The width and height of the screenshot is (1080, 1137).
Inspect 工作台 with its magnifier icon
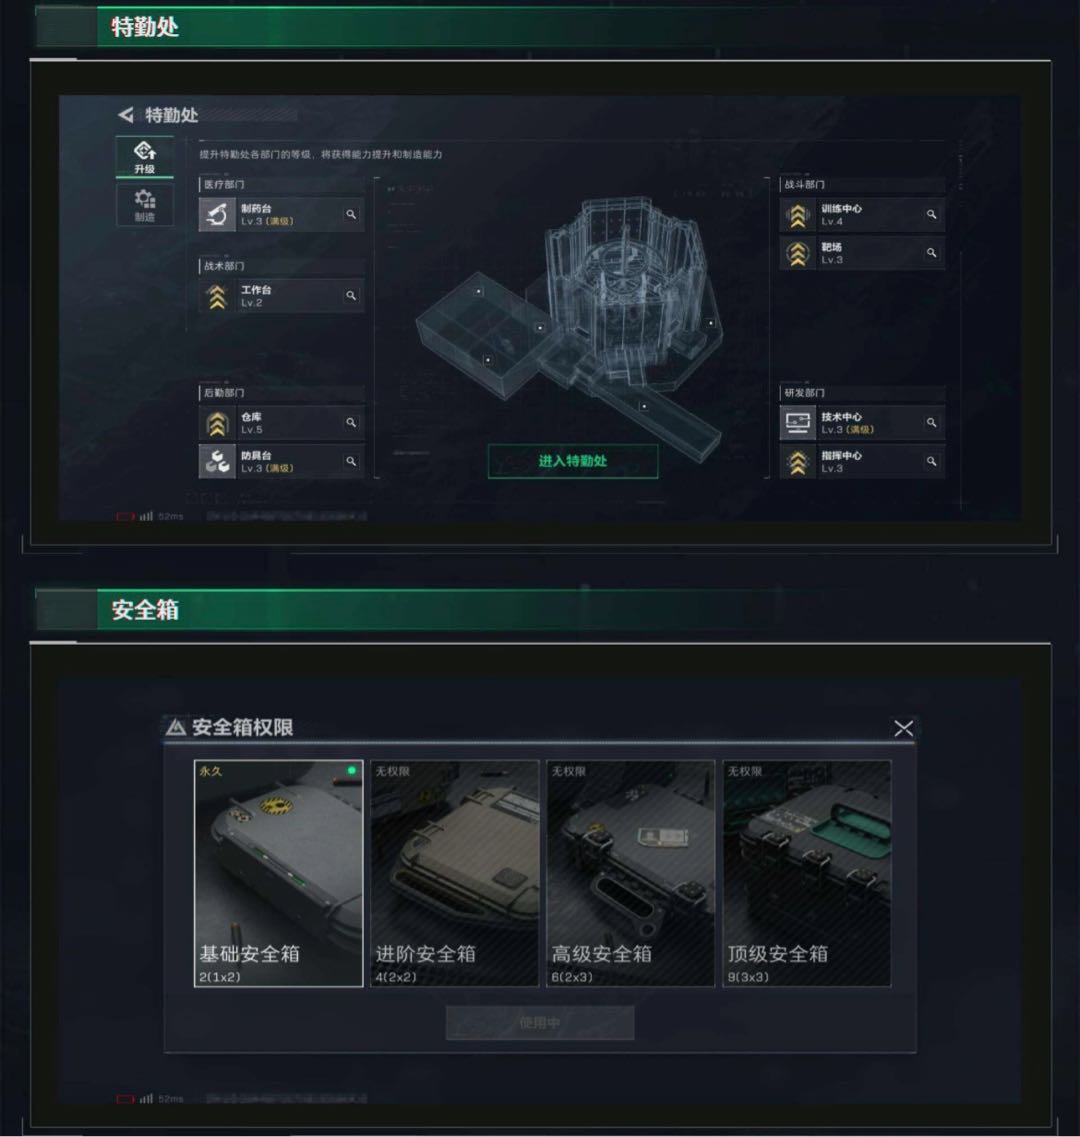351,296
